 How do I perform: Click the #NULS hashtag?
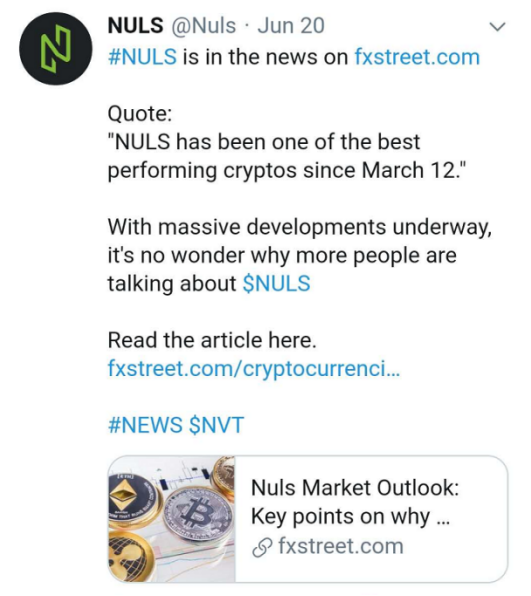point(143,57)
